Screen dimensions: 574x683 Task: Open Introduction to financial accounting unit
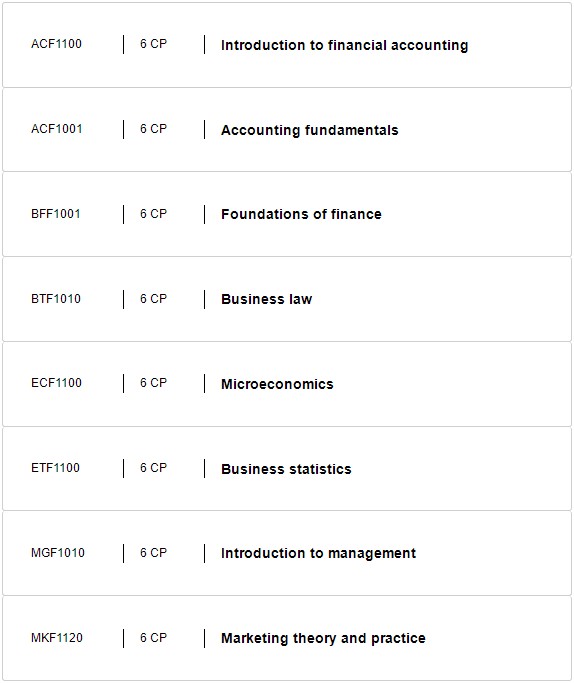(x=344, y=45)
